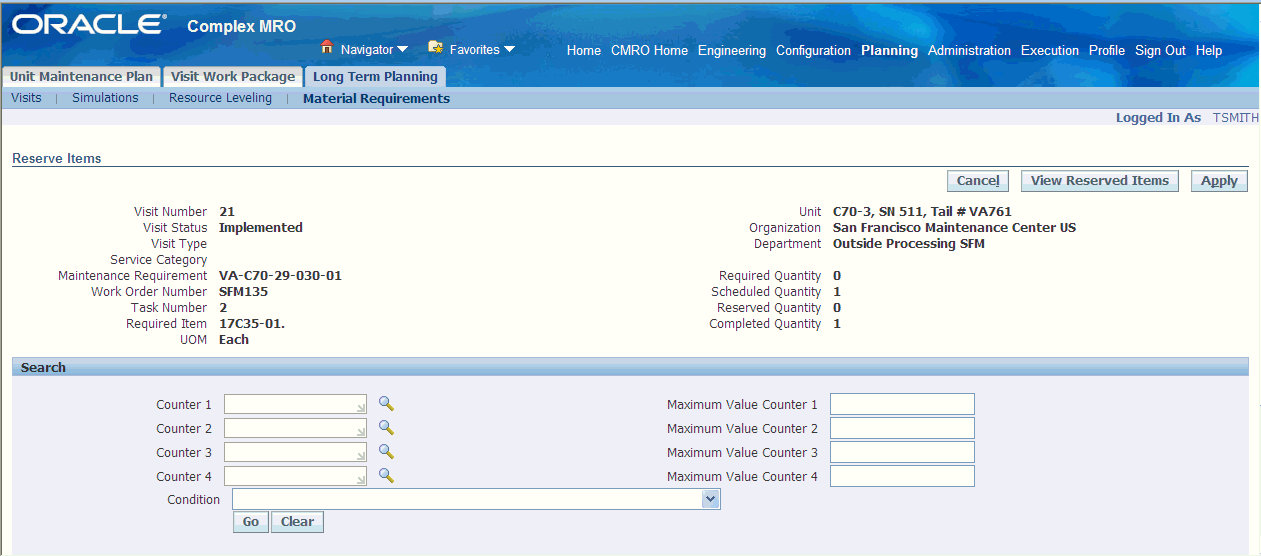Open search lookup for Counter 4

pyautogui.click(x=386, y=476)
